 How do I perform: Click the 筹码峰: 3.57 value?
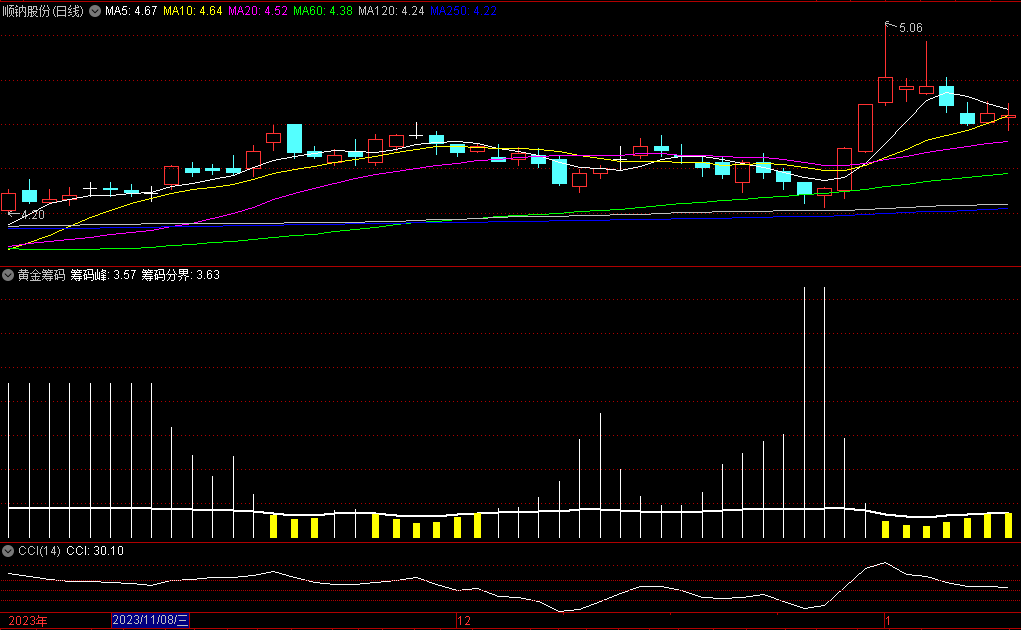104,275
